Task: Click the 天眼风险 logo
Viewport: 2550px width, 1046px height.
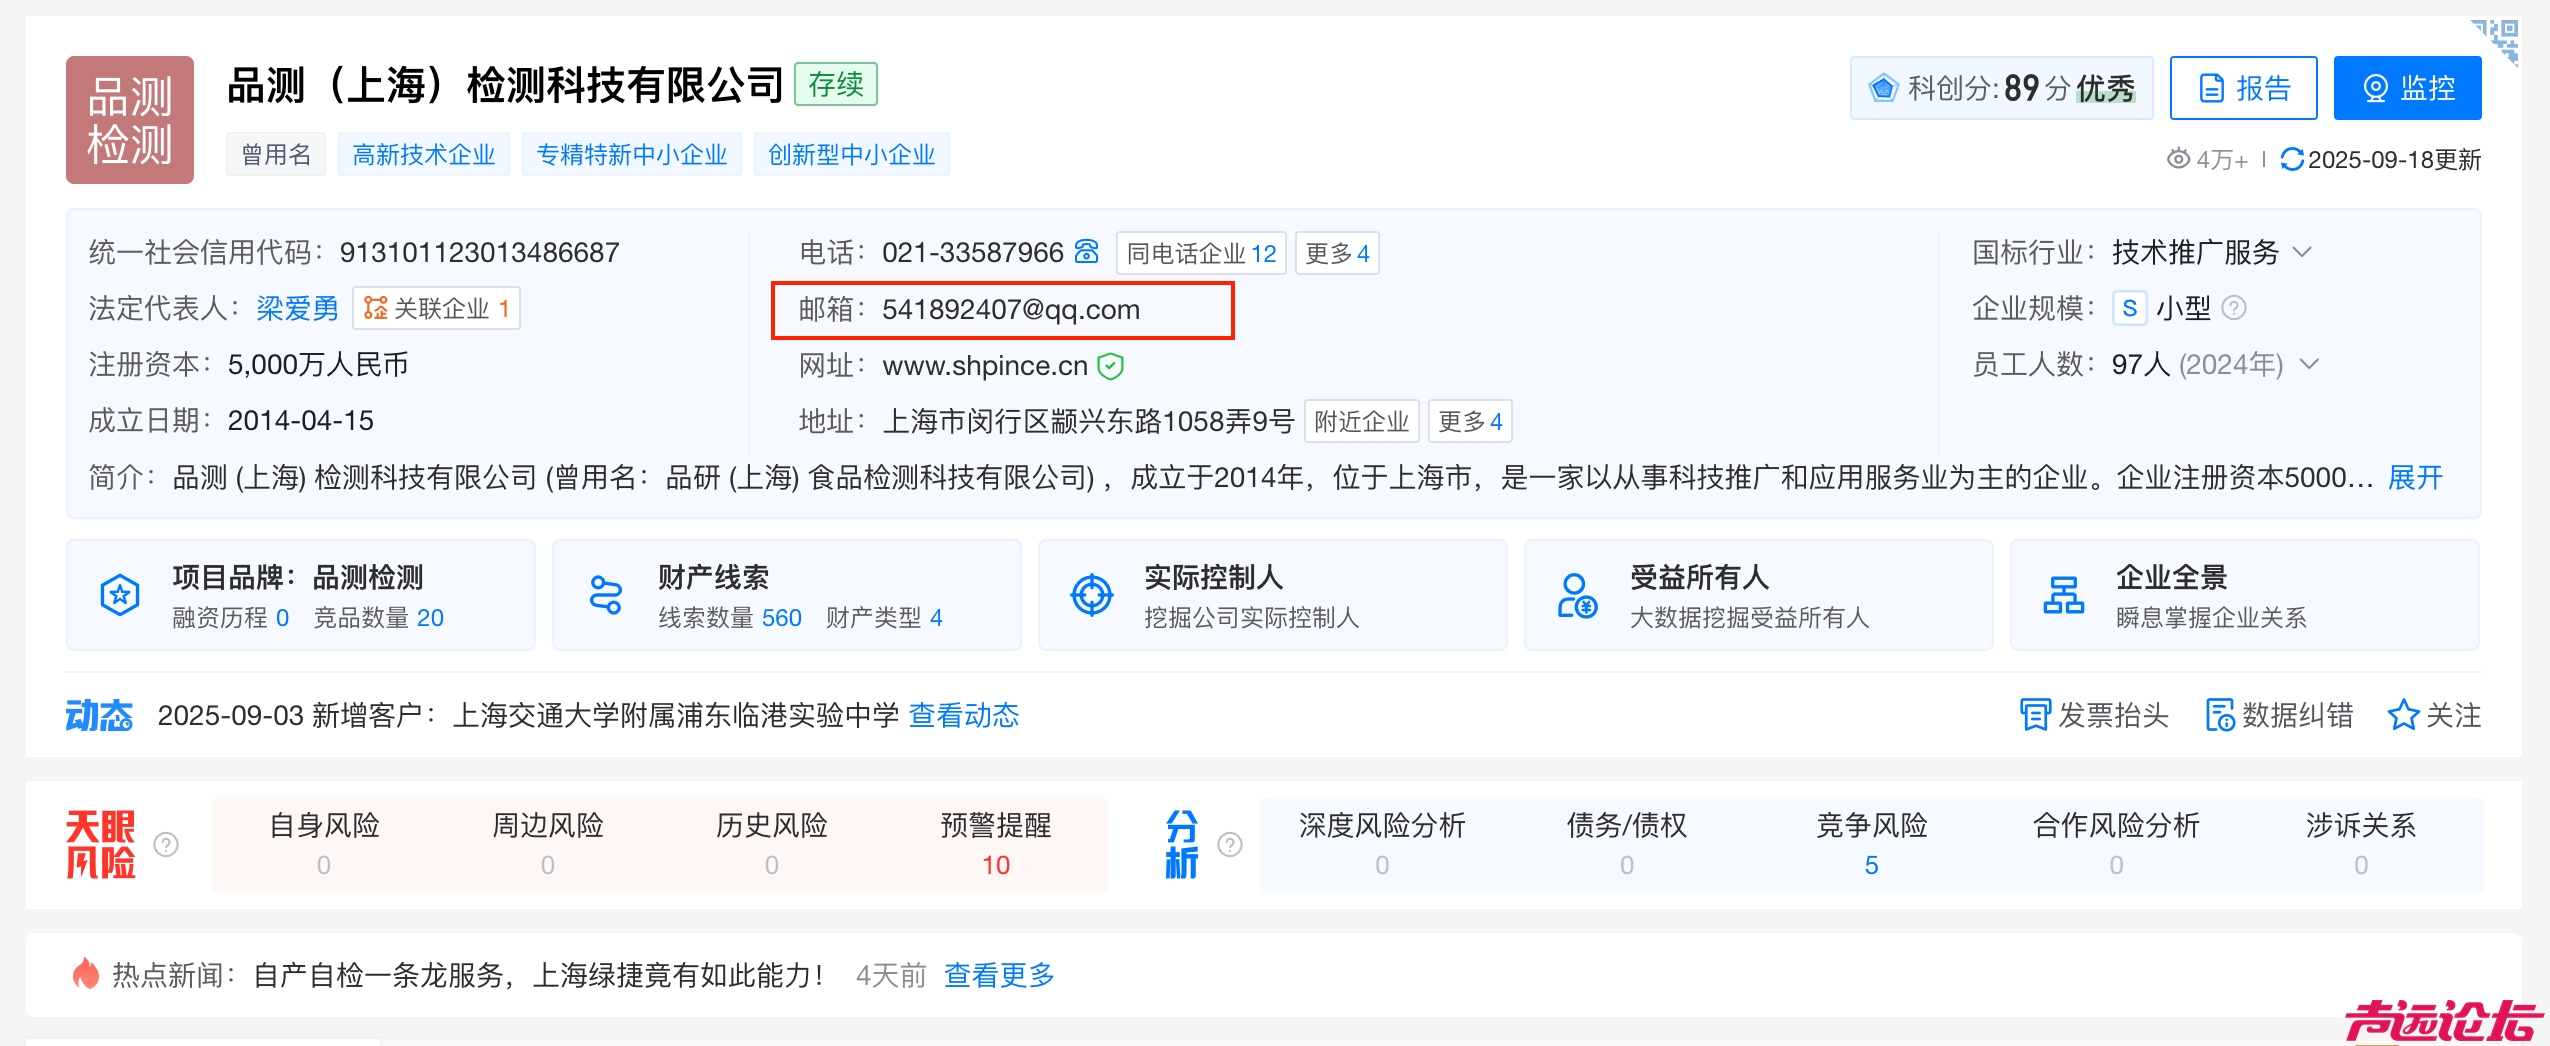Action: click(100, 844)
